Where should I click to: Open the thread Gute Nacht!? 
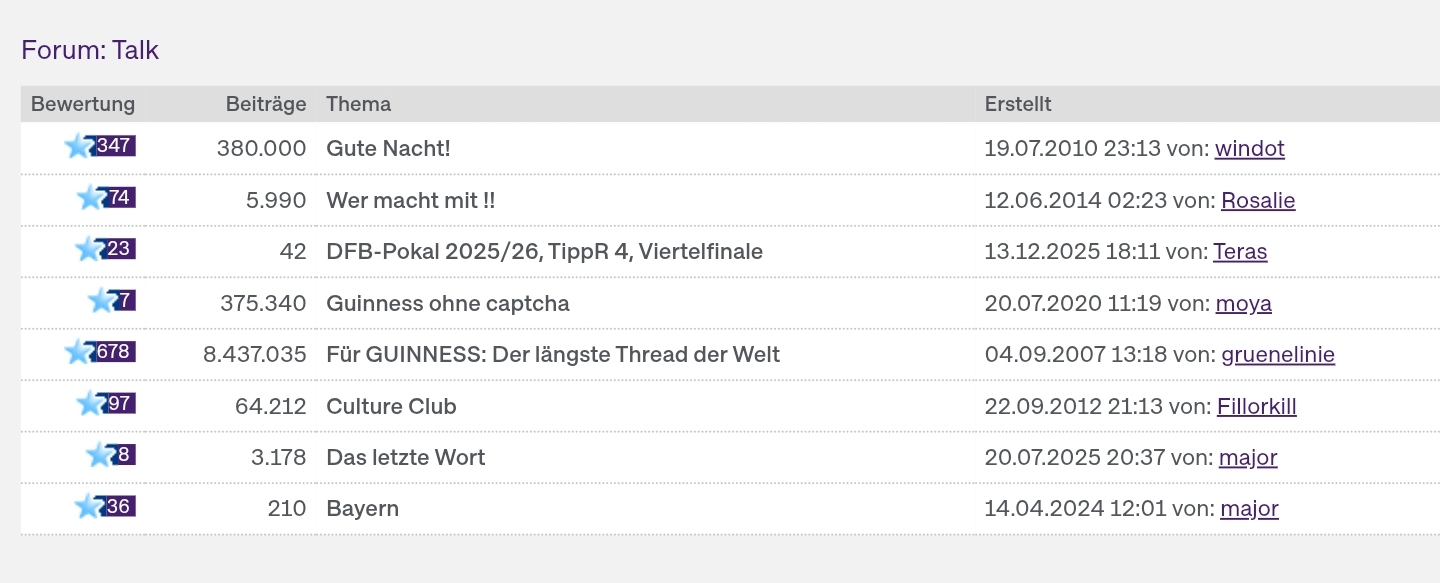click(x=388, y=149)
